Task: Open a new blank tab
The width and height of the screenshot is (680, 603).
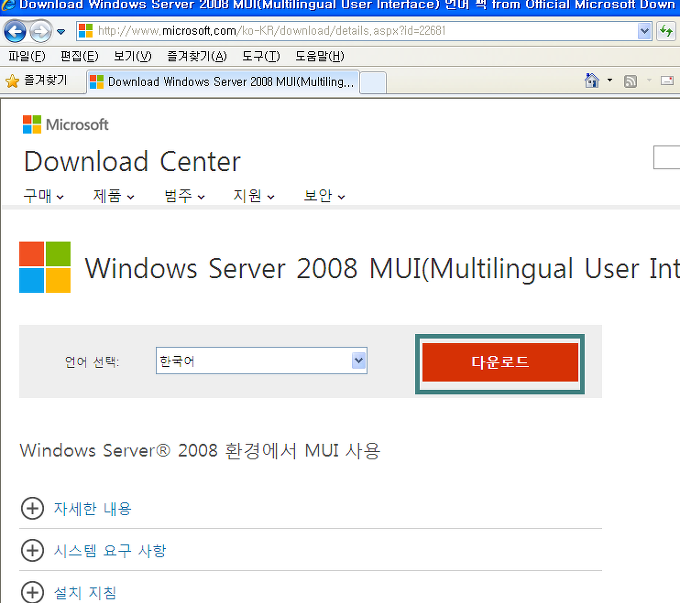Action: [373, 82]
